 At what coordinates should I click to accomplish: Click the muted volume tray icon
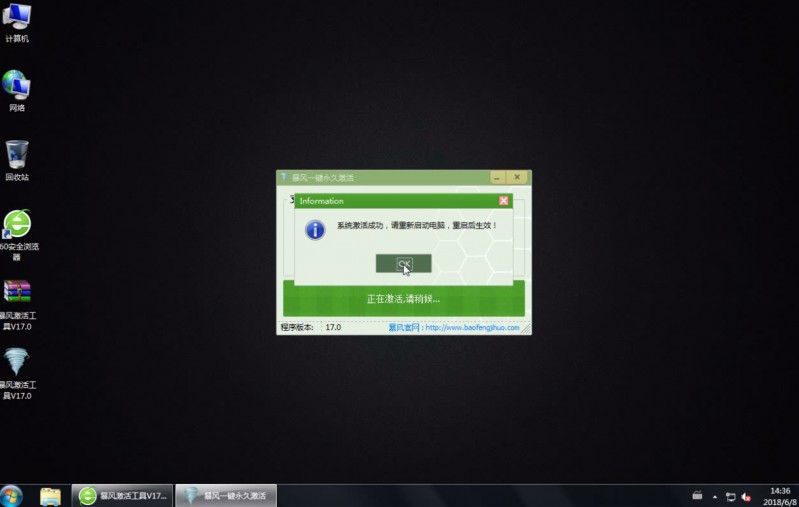point(746,496)
